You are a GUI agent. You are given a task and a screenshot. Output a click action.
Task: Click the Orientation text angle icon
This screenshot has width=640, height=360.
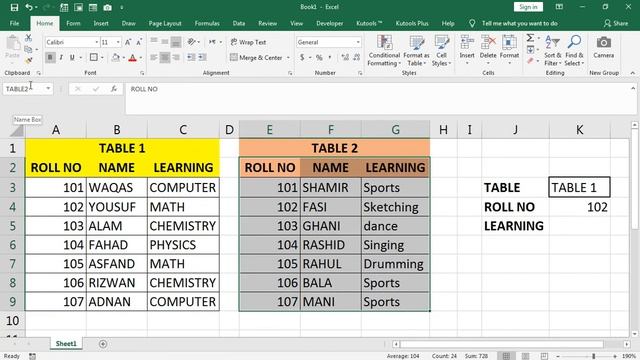click(191, 42)
